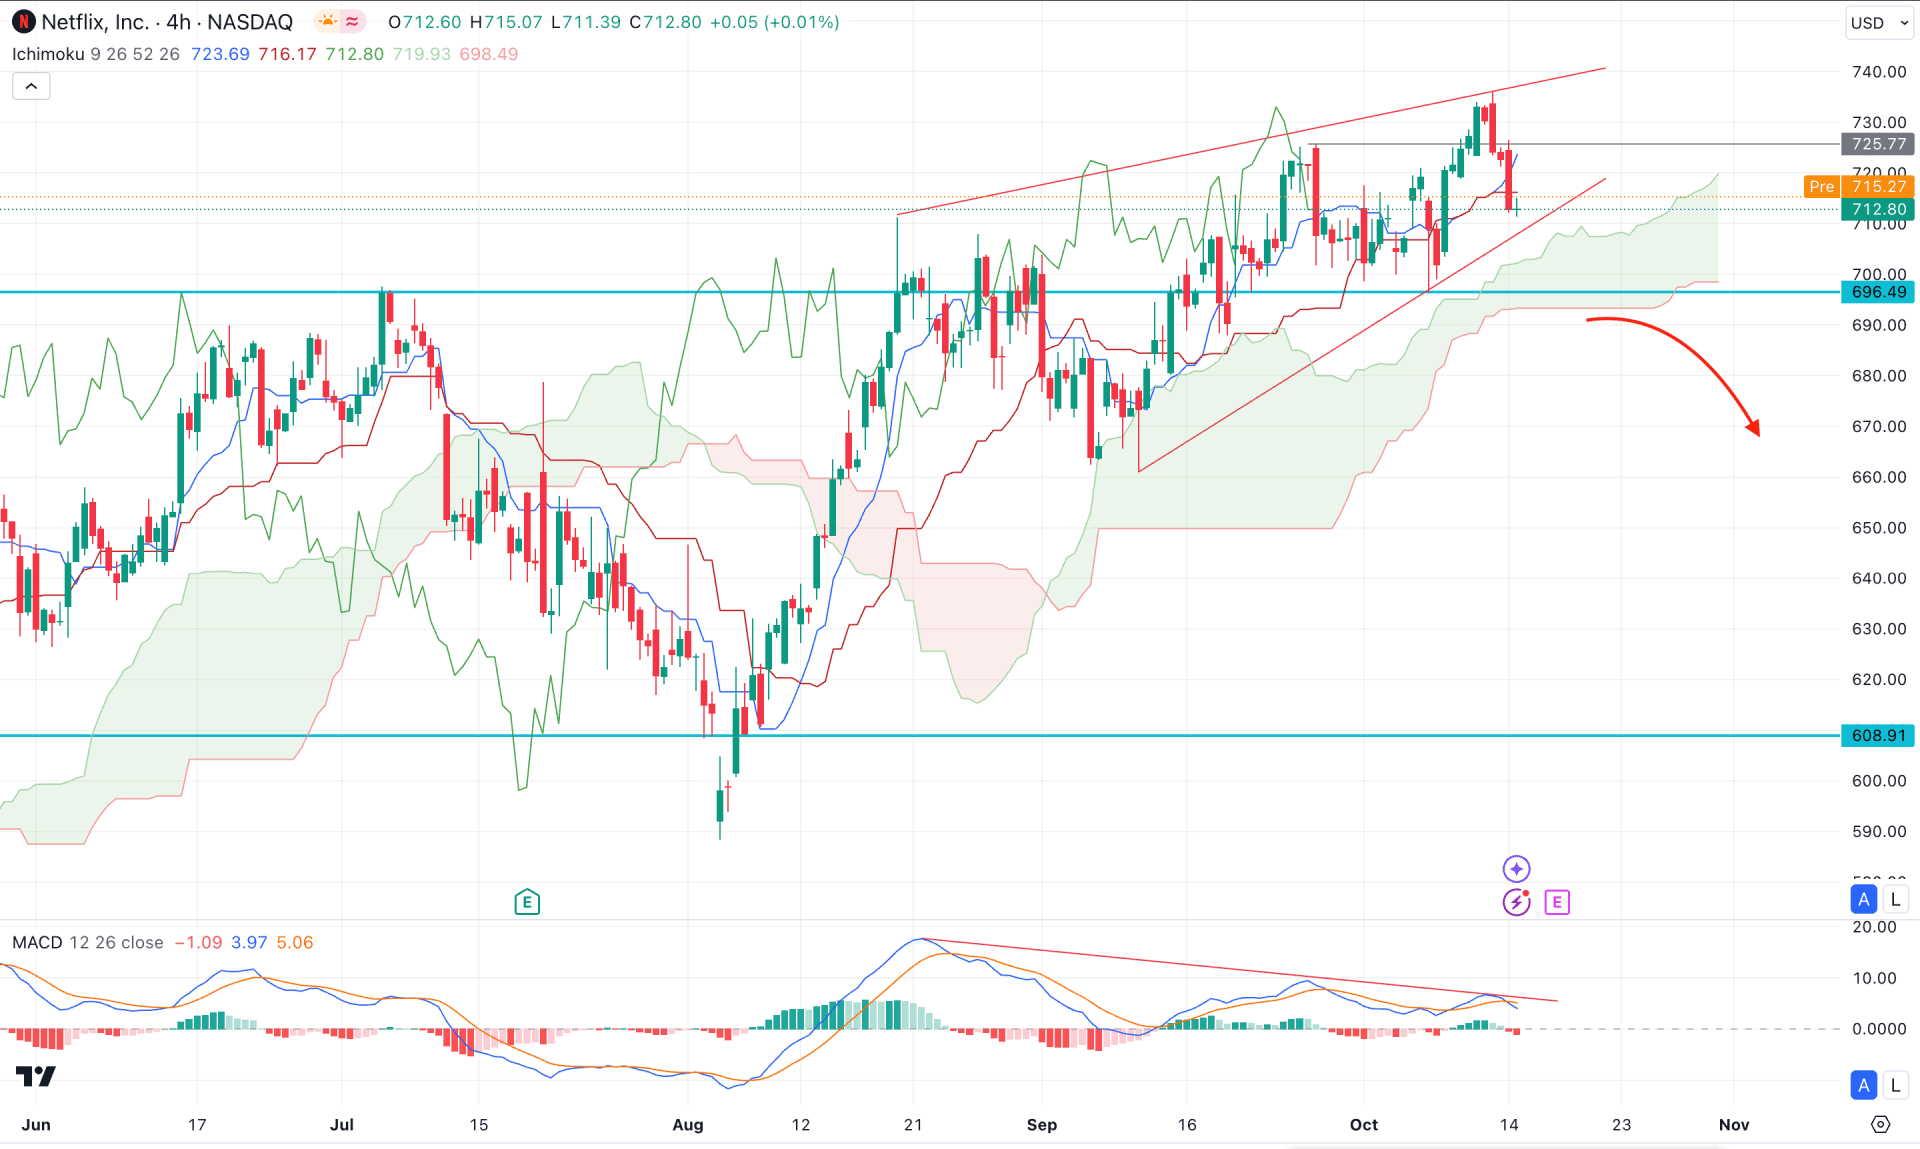The width and height of the screenshot is (1920, 1149).
Task: Click the MACD histogram value −1.09
Action: (x=198, y=942)
